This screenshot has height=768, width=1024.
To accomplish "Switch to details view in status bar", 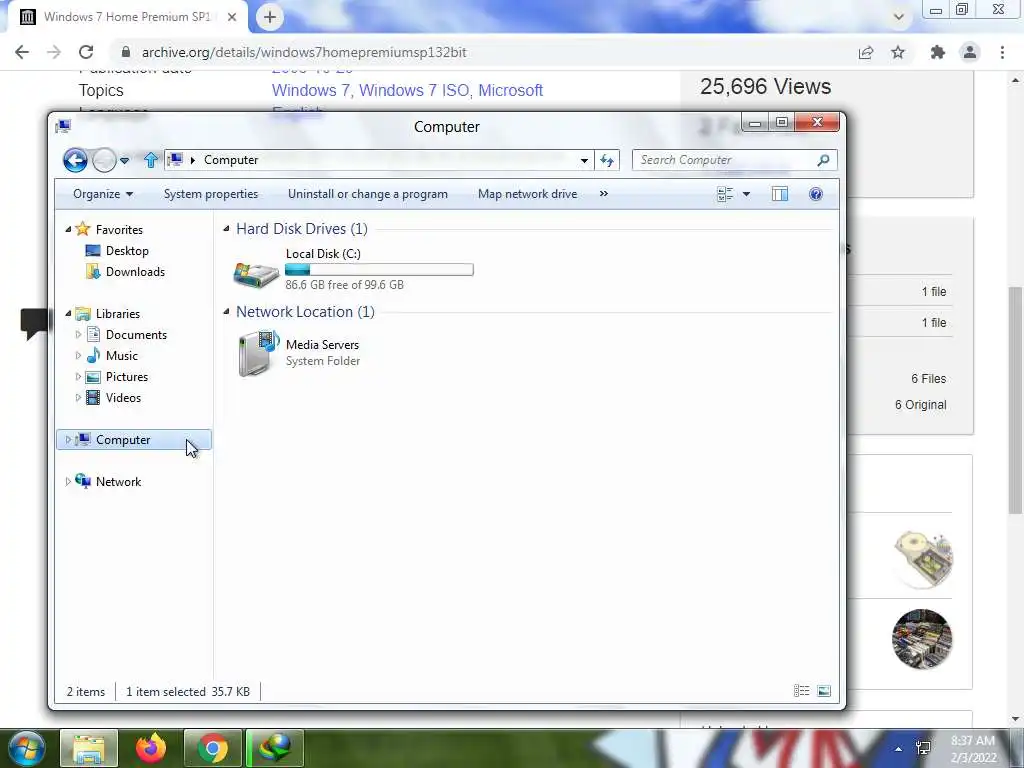I will [801, 691].
